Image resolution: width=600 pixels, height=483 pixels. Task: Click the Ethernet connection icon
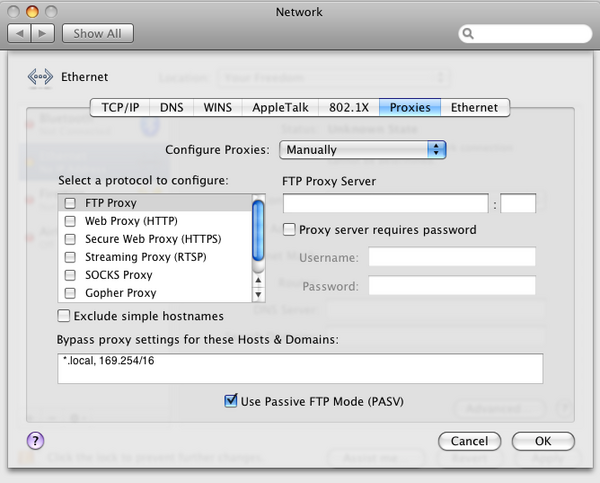click(40, 77)
